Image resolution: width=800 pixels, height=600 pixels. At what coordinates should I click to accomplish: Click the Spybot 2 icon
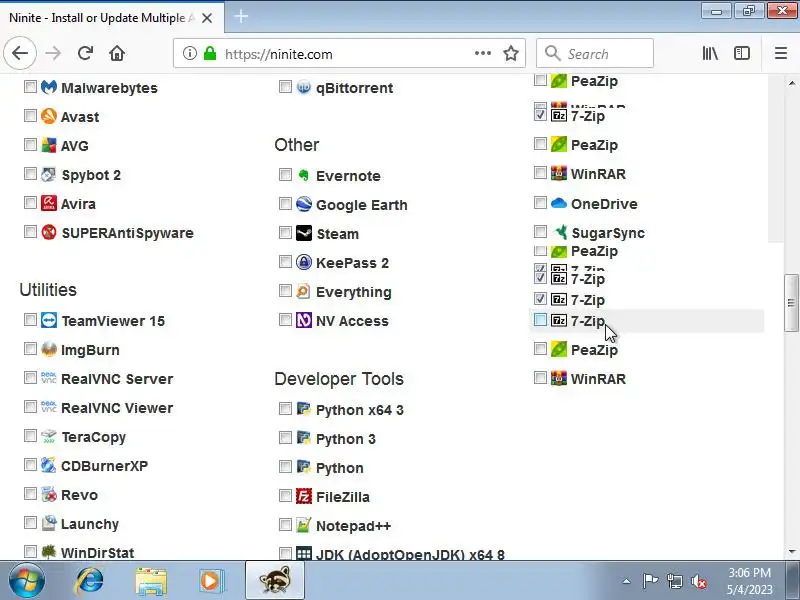tap(48, 174)
